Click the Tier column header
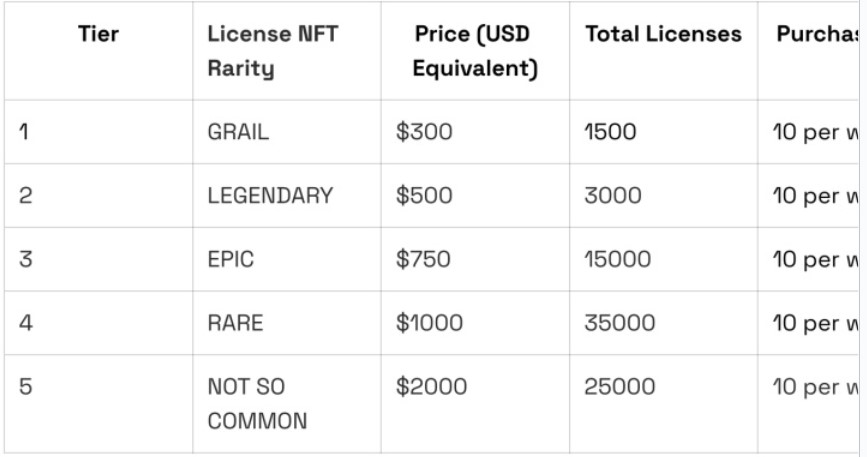 (x=98, y=34)
